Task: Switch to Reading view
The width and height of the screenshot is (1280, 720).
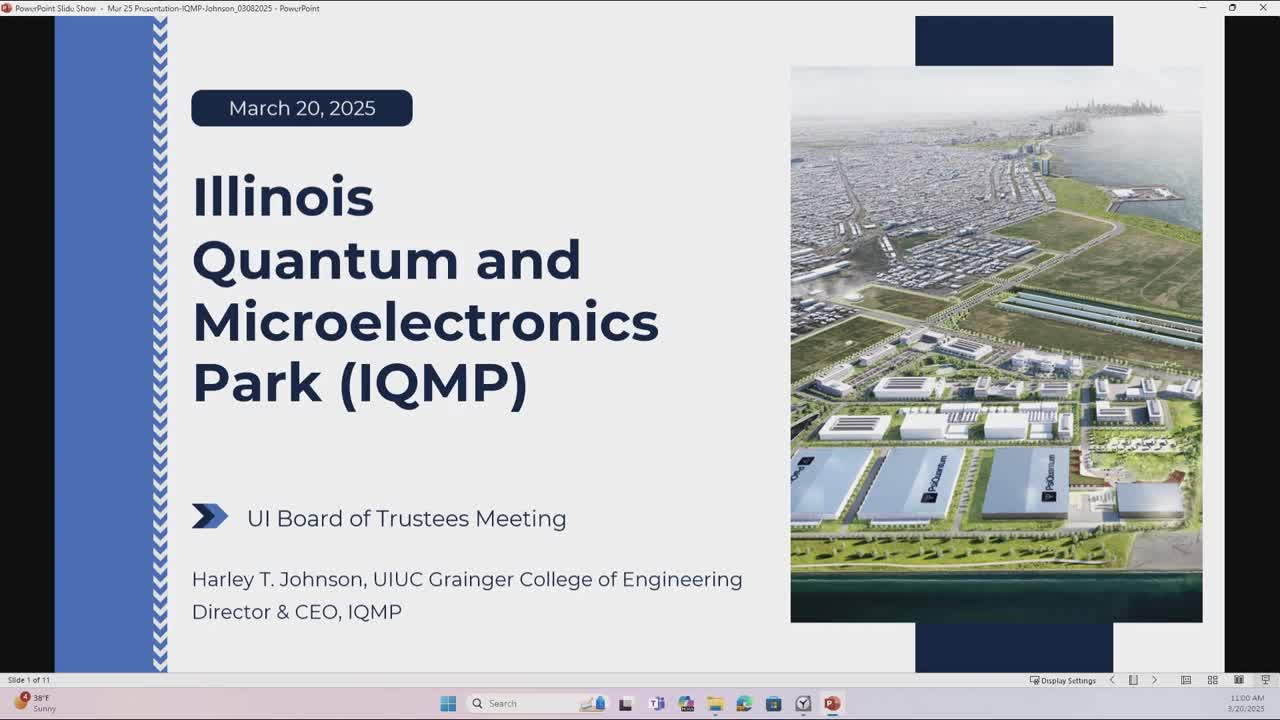Action: [x=1239, y=680]
